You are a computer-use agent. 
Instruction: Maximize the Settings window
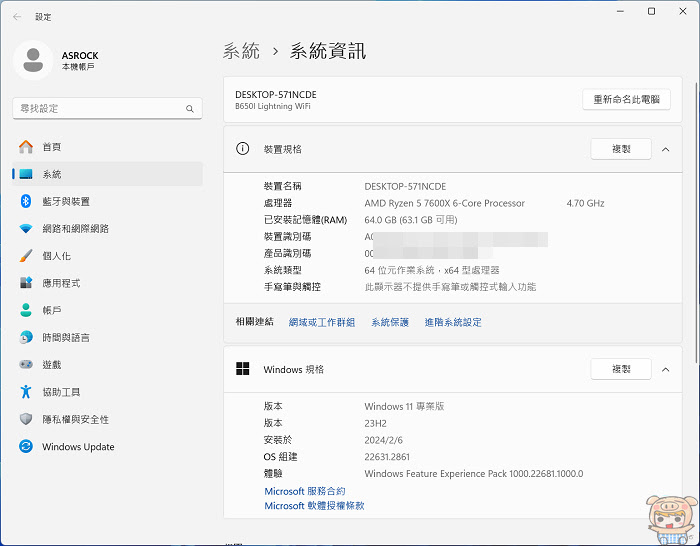click(x=651, y=11)
